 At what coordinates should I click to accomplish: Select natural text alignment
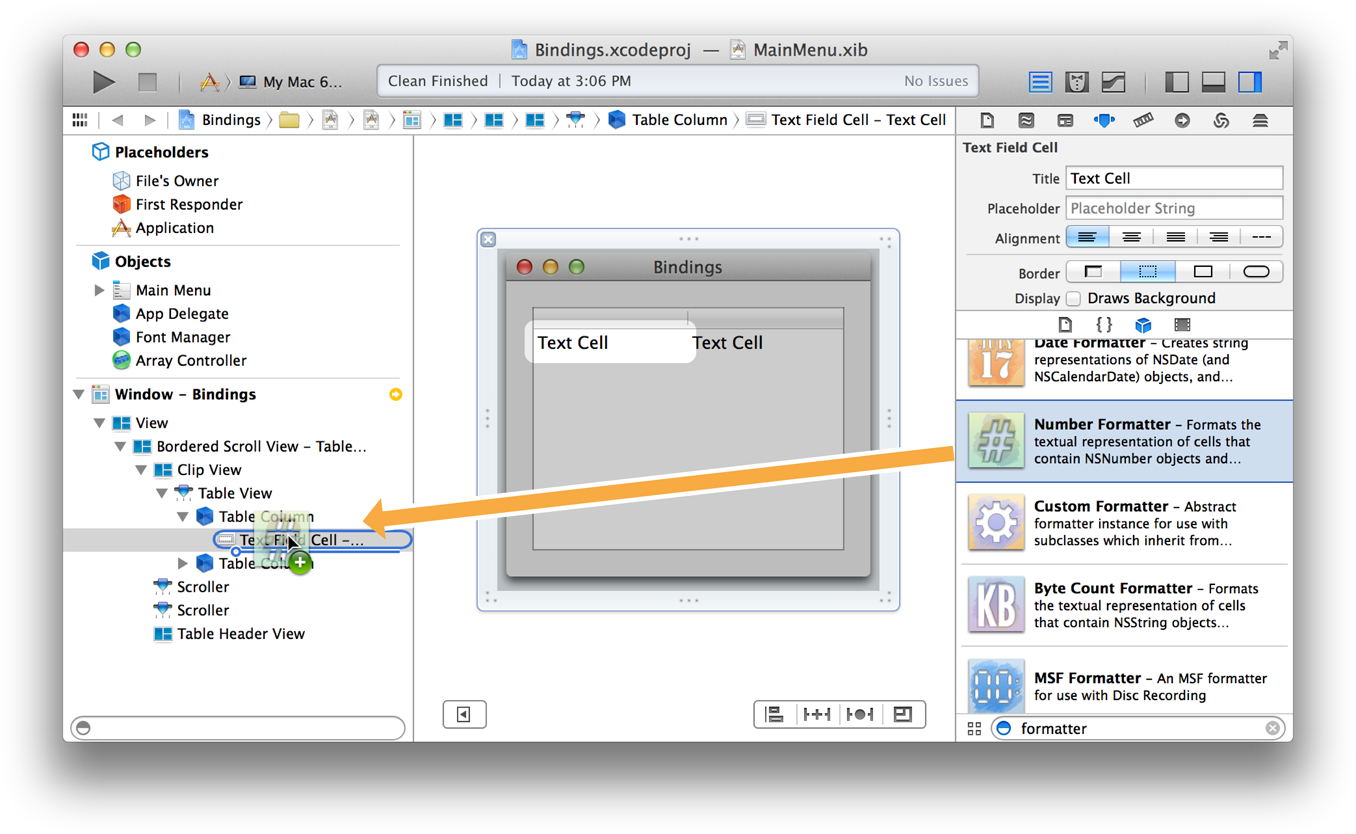[x=1261, y=238]
